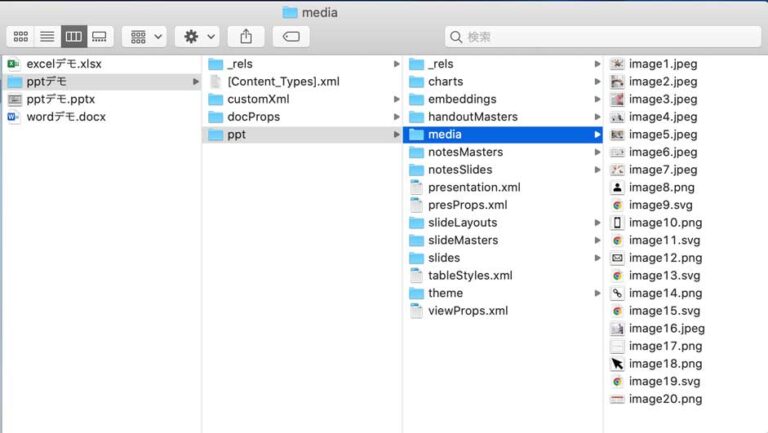Viewport: 768px width, 433px height.
Task: Select the wordデモ.docx file
Action: pos(66,117)
